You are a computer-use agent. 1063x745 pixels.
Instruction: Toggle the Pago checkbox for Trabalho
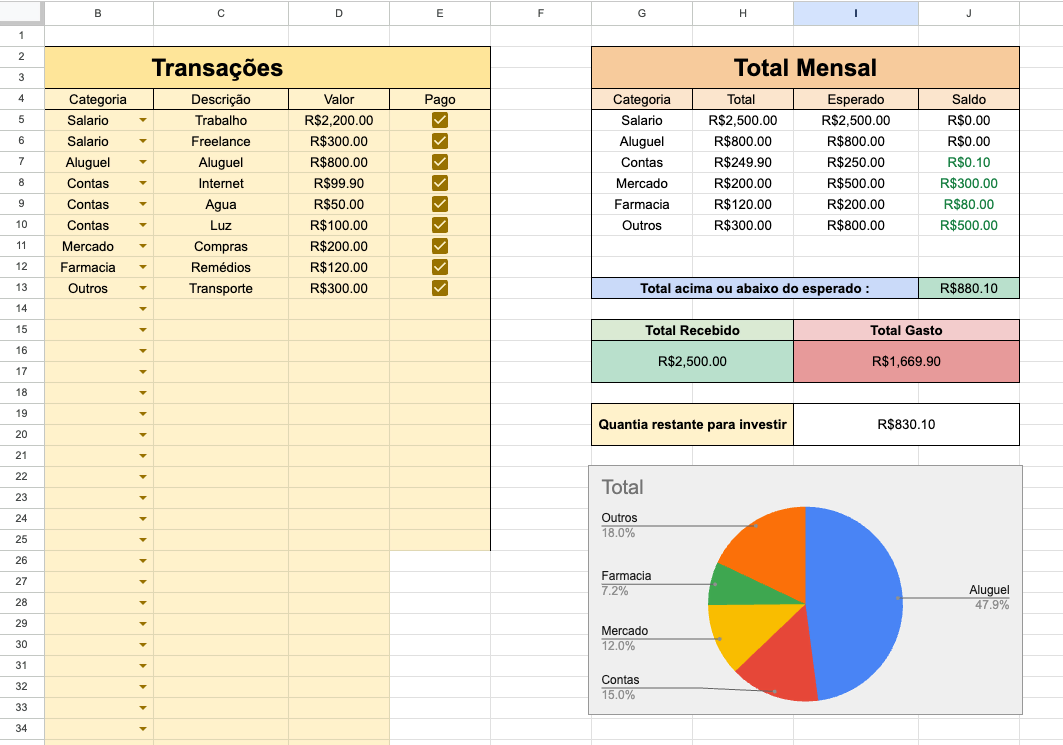coord(439,120)
